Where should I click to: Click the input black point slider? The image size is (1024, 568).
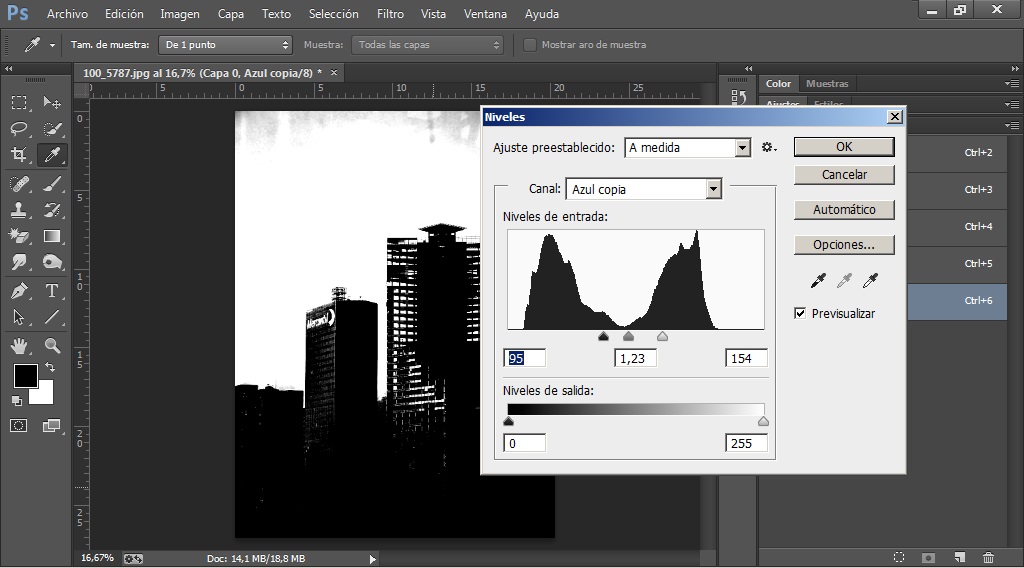coord(603,336)
